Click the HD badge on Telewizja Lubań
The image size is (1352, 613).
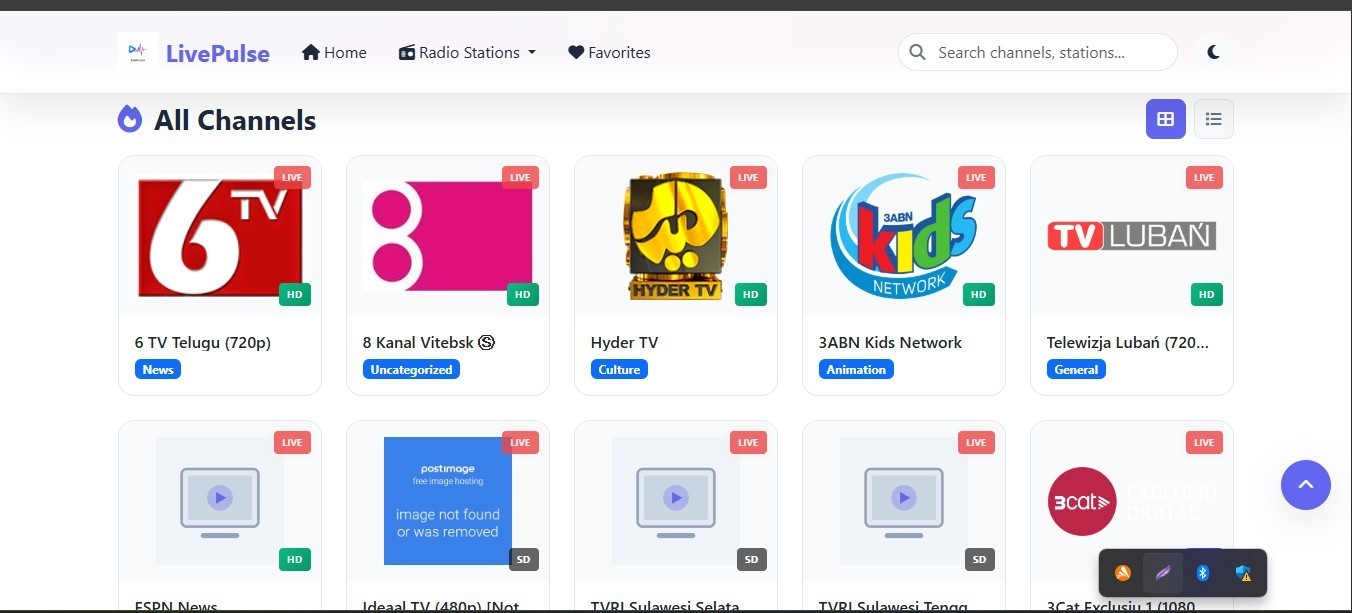click(x=1206, y=294)
